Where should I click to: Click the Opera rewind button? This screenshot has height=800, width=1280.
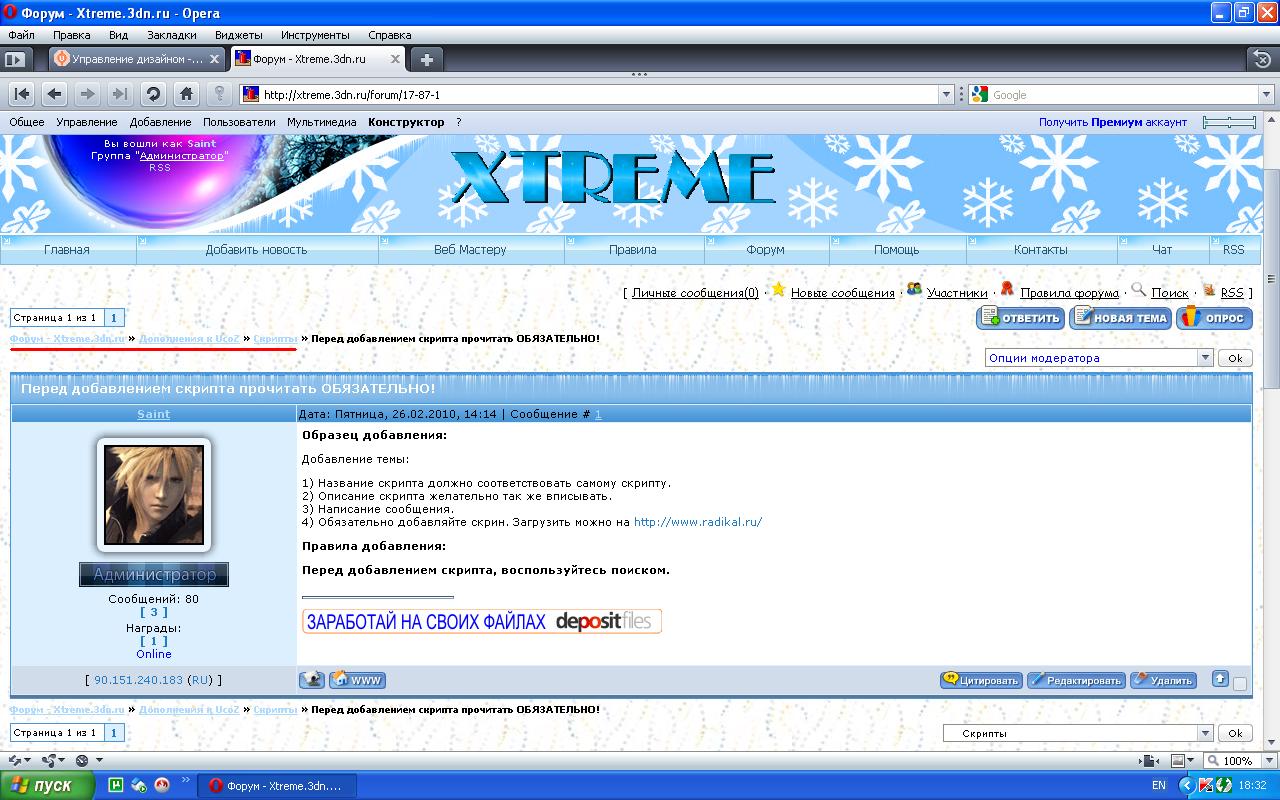[22, 94]
